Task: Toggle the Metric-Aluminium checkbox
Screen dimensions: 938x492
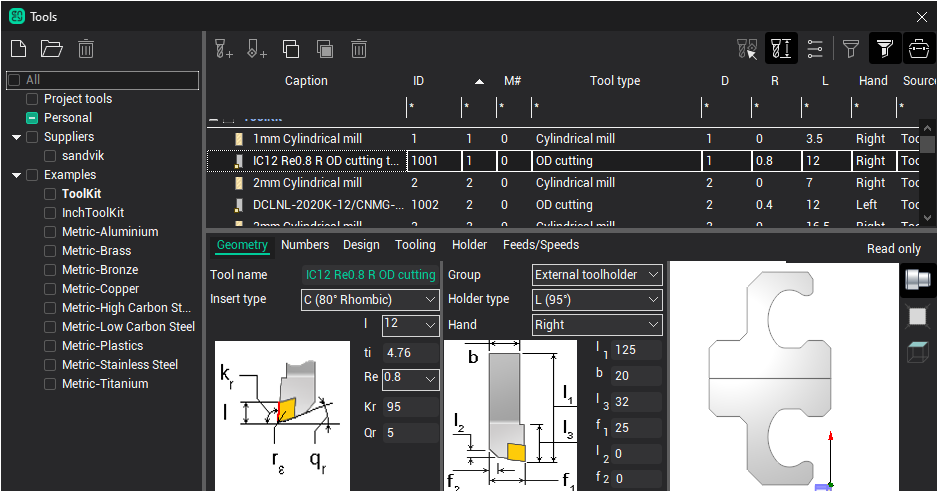Action: coord(51,232)
